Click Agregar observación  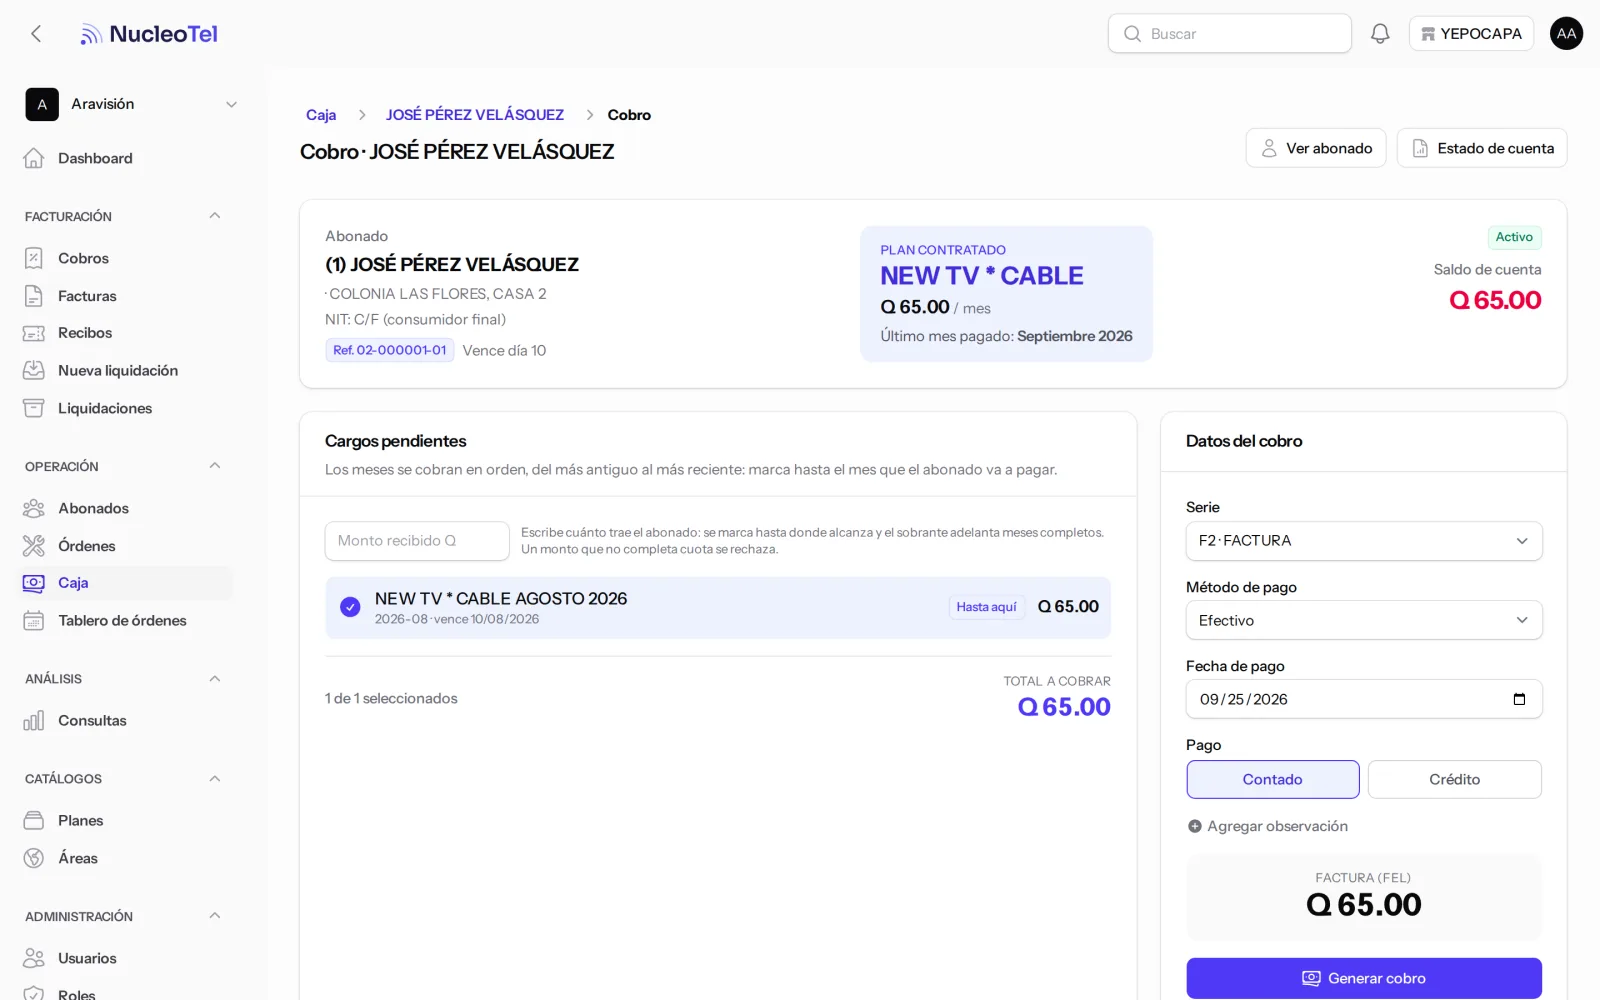[1268, 826]
